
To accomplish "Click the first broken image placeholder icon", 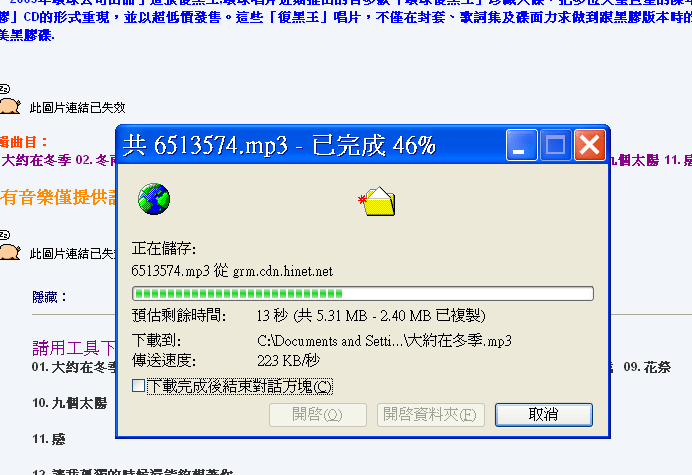I will coord(10,100).
